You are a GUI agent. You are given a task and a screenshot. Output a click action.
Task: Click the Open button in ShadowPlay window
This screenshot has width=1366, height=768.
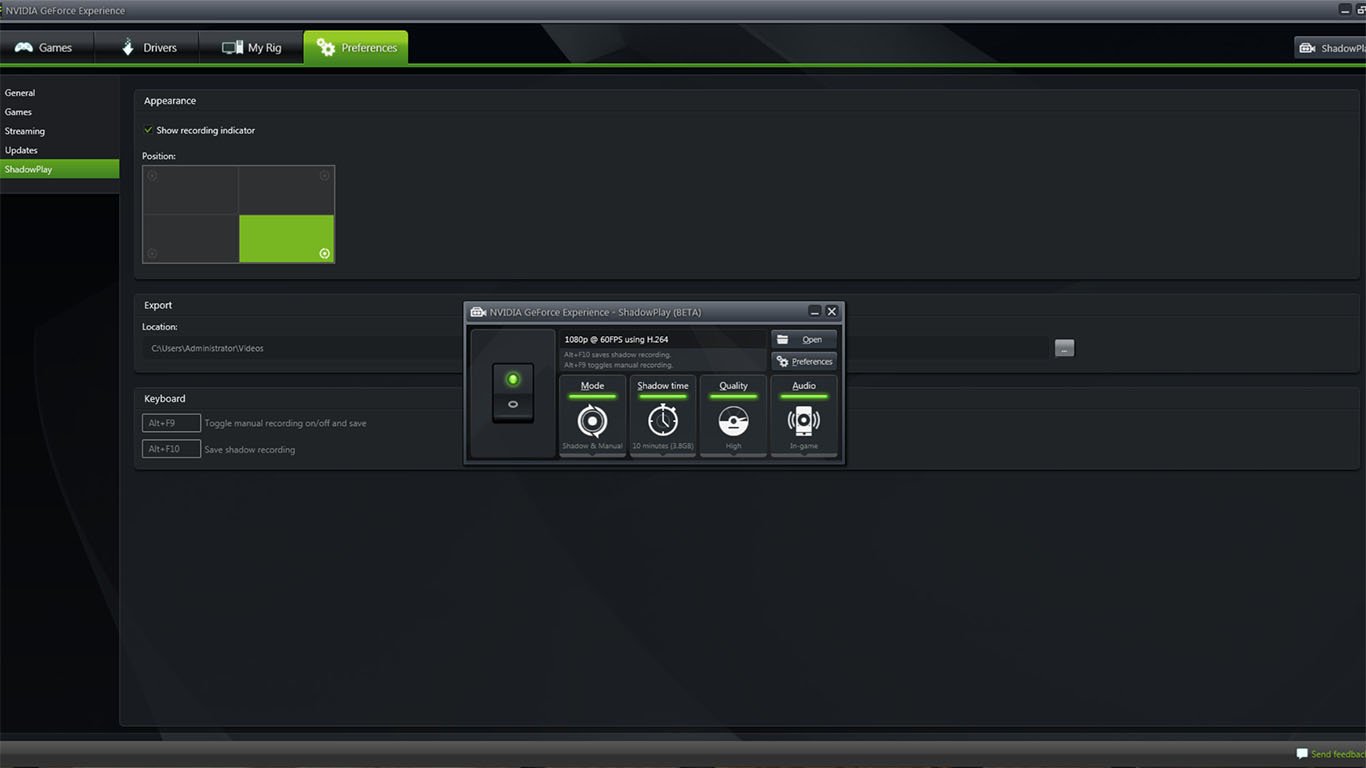point(804,339)
